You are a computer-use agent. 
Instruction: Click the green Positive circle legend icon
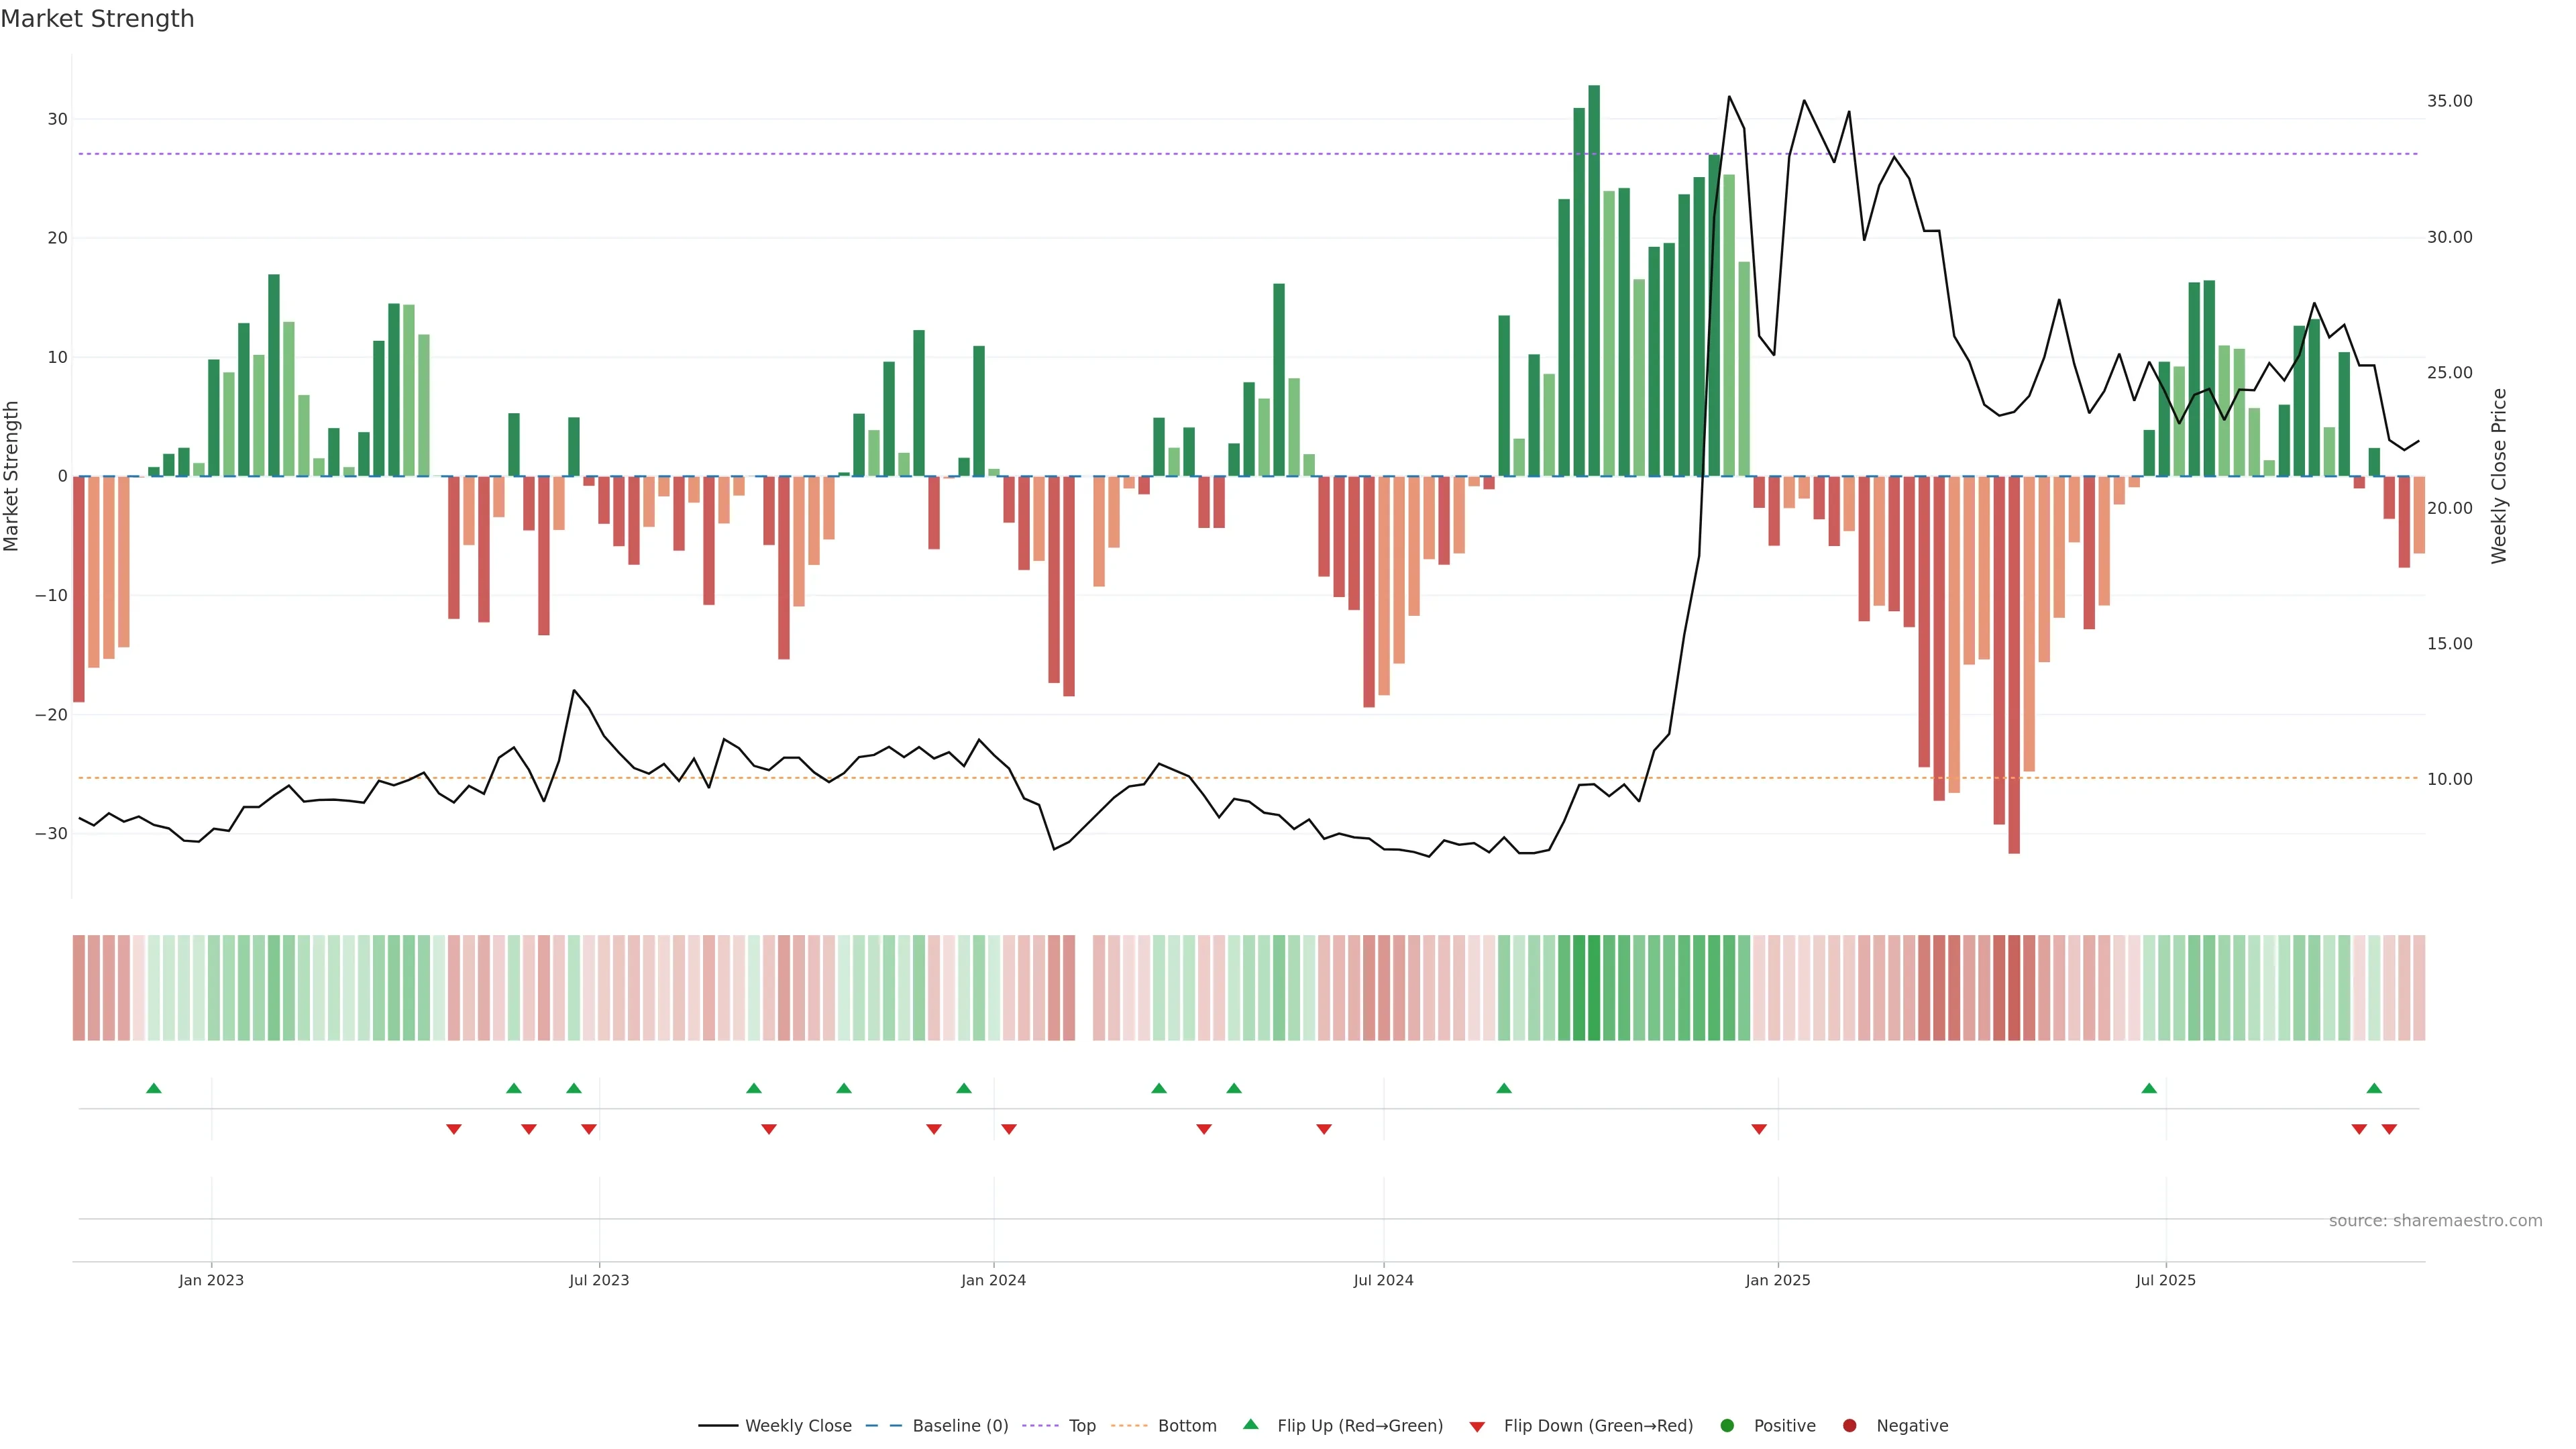click(x=1727, y=1425)
